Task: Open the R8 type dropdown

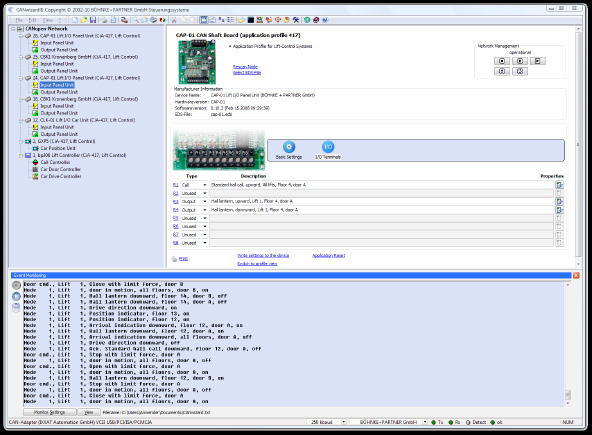Action: click(205, 243)
